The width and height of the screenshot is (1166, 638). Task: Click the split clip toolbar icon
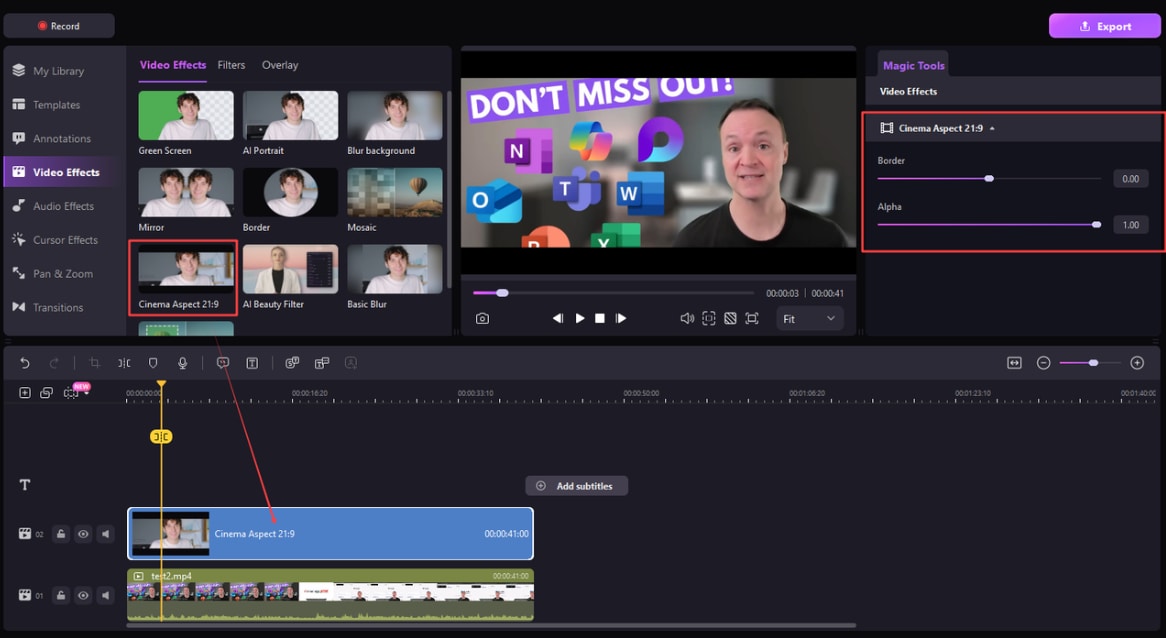[x=123, y=363]
